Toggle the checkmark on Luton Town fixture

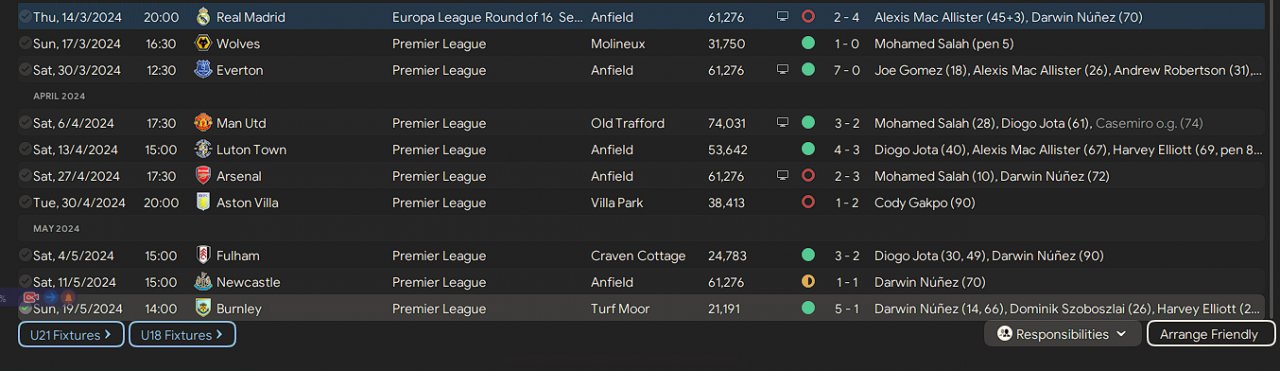point(25,150)
